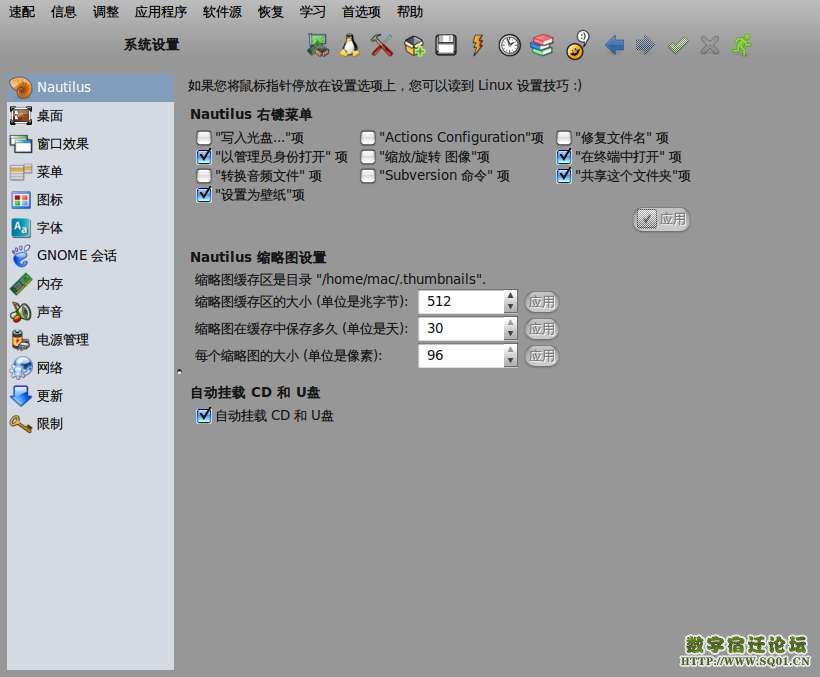Screen dimensions: 820x677
Task: Open the 速配 menu
Action: 22,12
